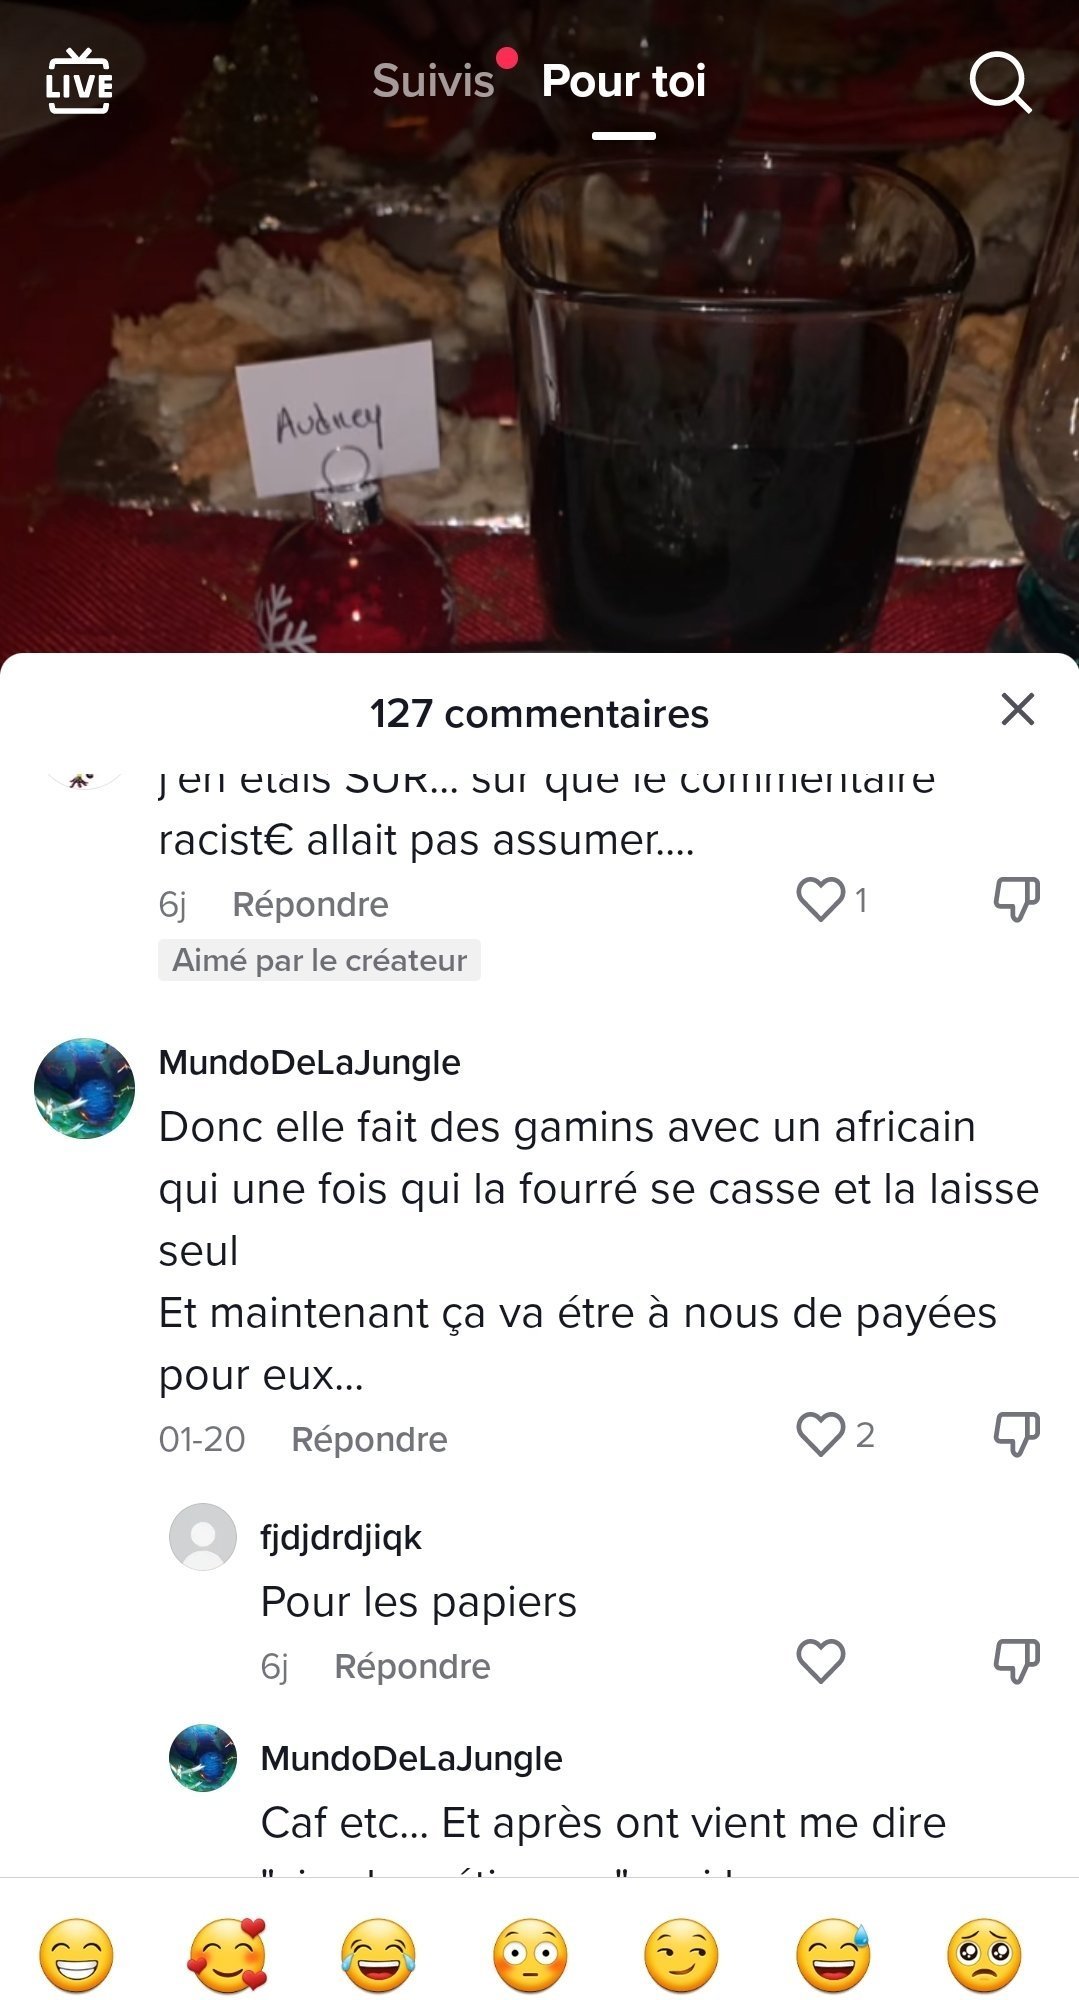The width and height of the screenshot is (1079, 2000).
Task: Open the search magnifier icon
Action: point(1000,82)
